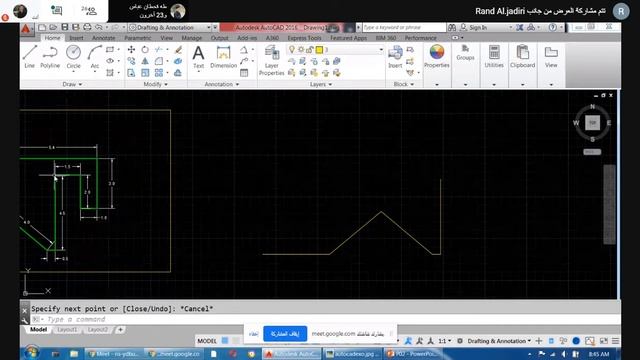Viewport: 640px width, 360px height.
Task: Open the Groups panel button
Action: pos(465,53)
